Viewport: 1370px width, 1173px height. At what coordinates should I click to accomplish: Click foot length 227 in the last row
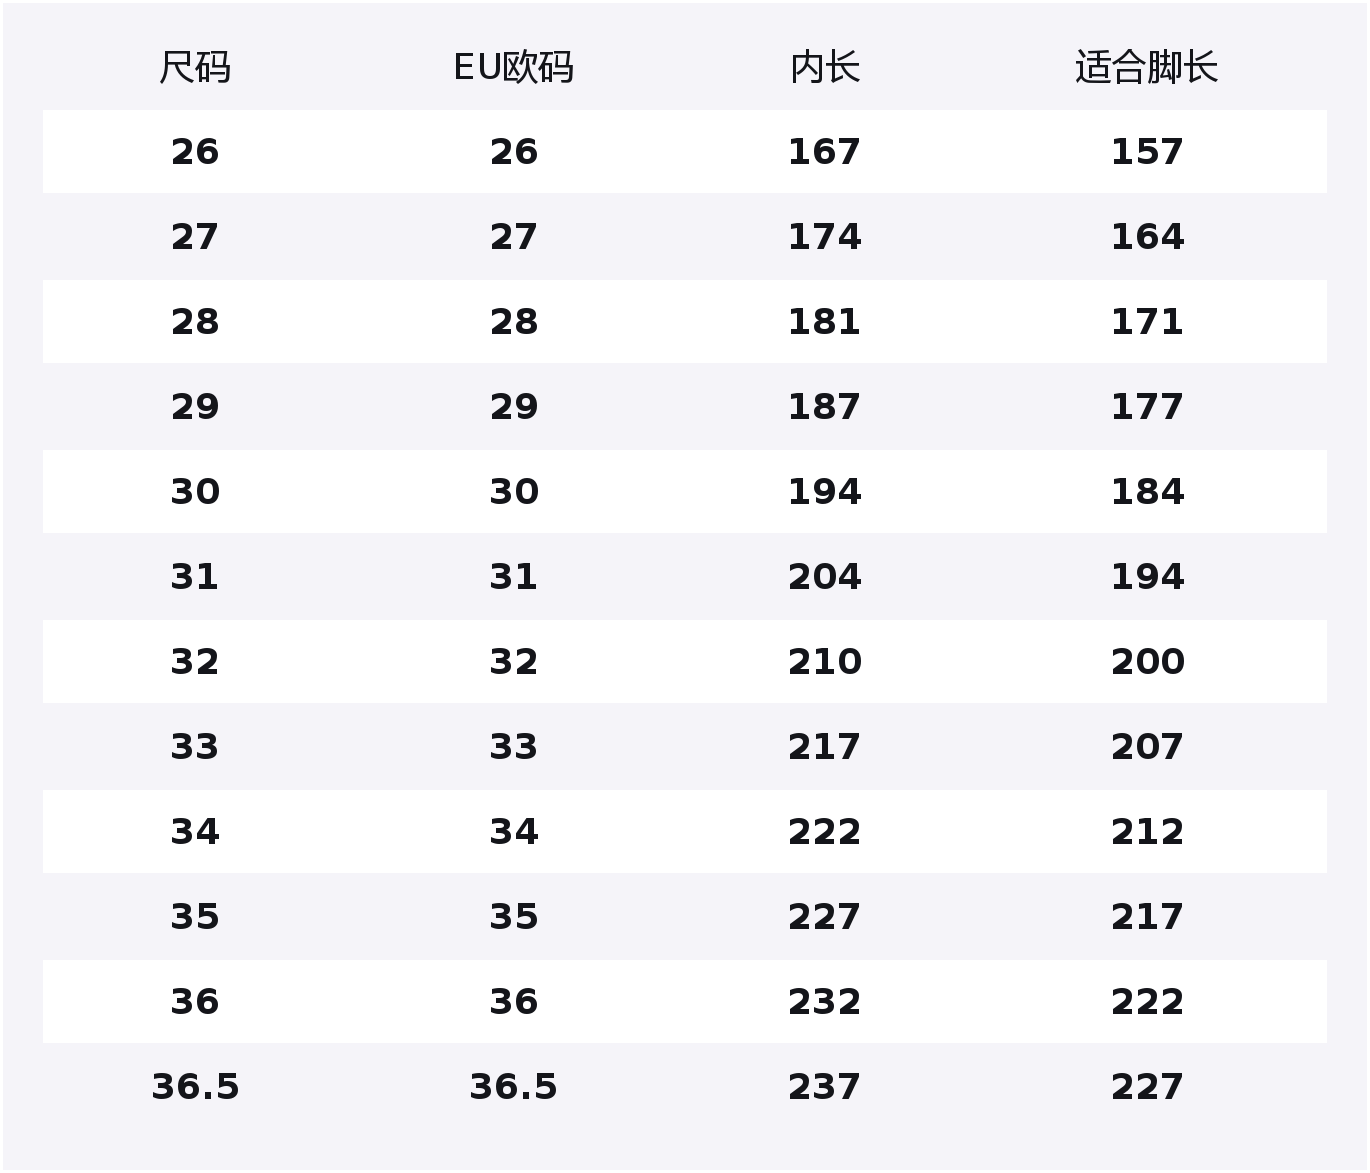tap(1147, 1087)
